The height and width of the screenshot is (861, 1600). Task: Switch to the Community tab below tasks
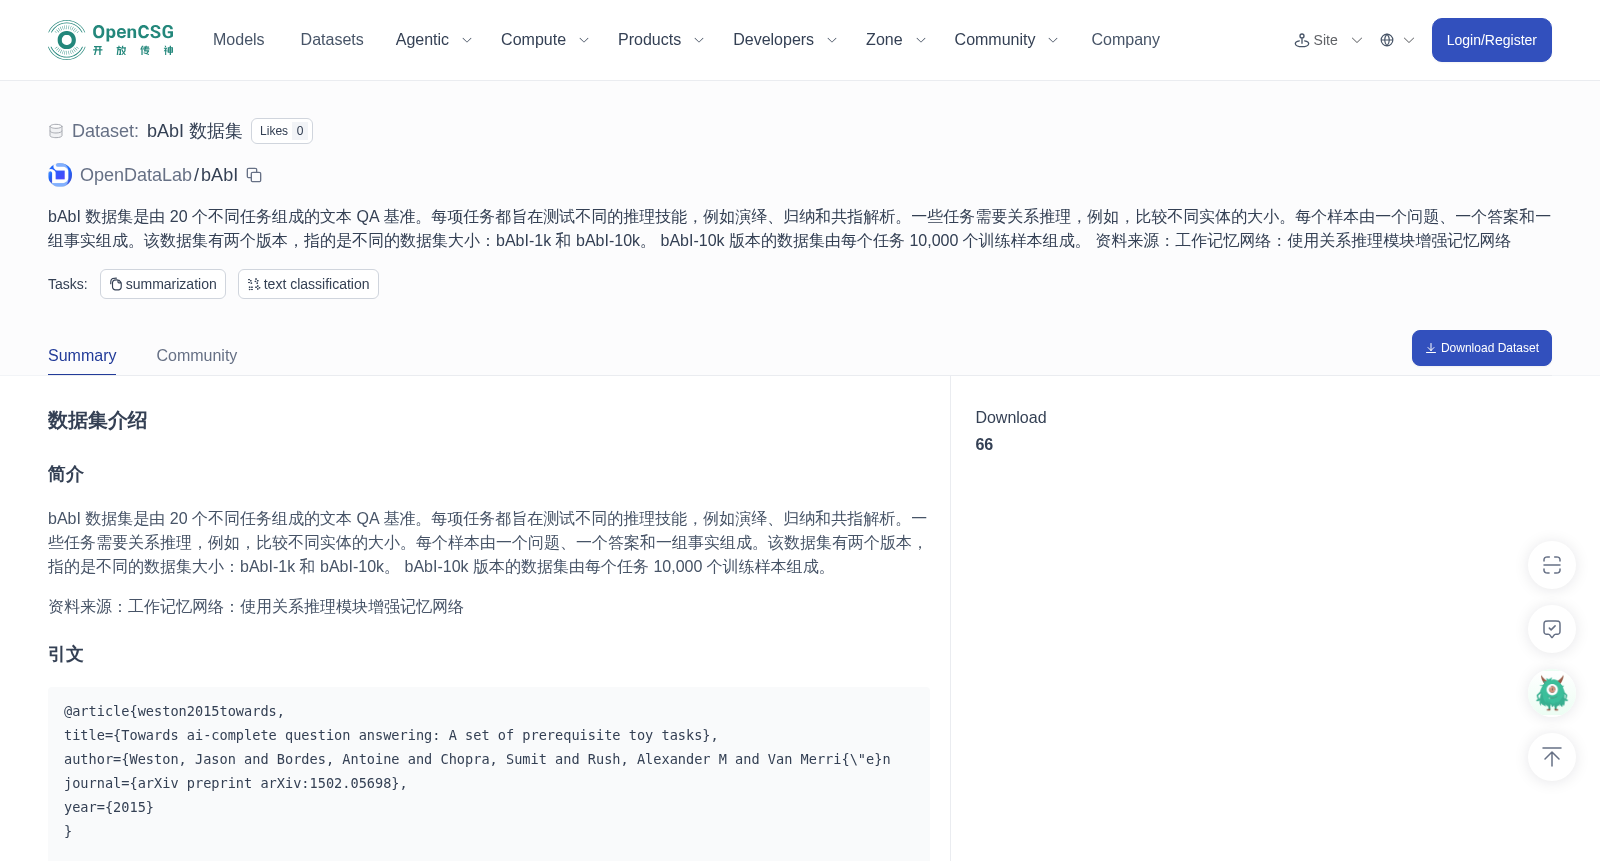[197, 356]
